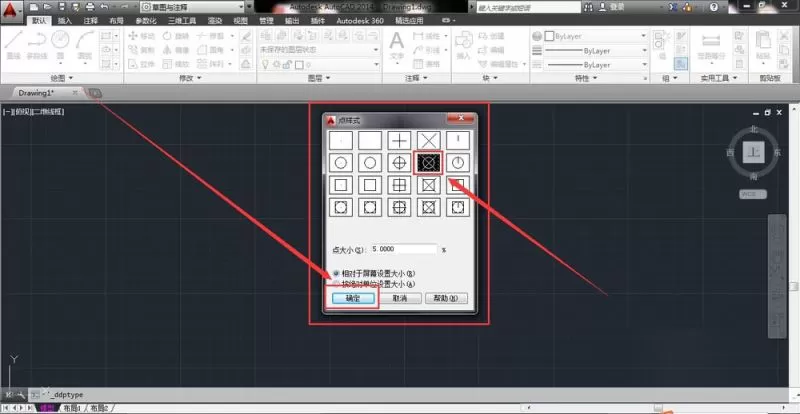Expand the 实用工具 panel arrow
800x414 pixels.
[735, 78]
